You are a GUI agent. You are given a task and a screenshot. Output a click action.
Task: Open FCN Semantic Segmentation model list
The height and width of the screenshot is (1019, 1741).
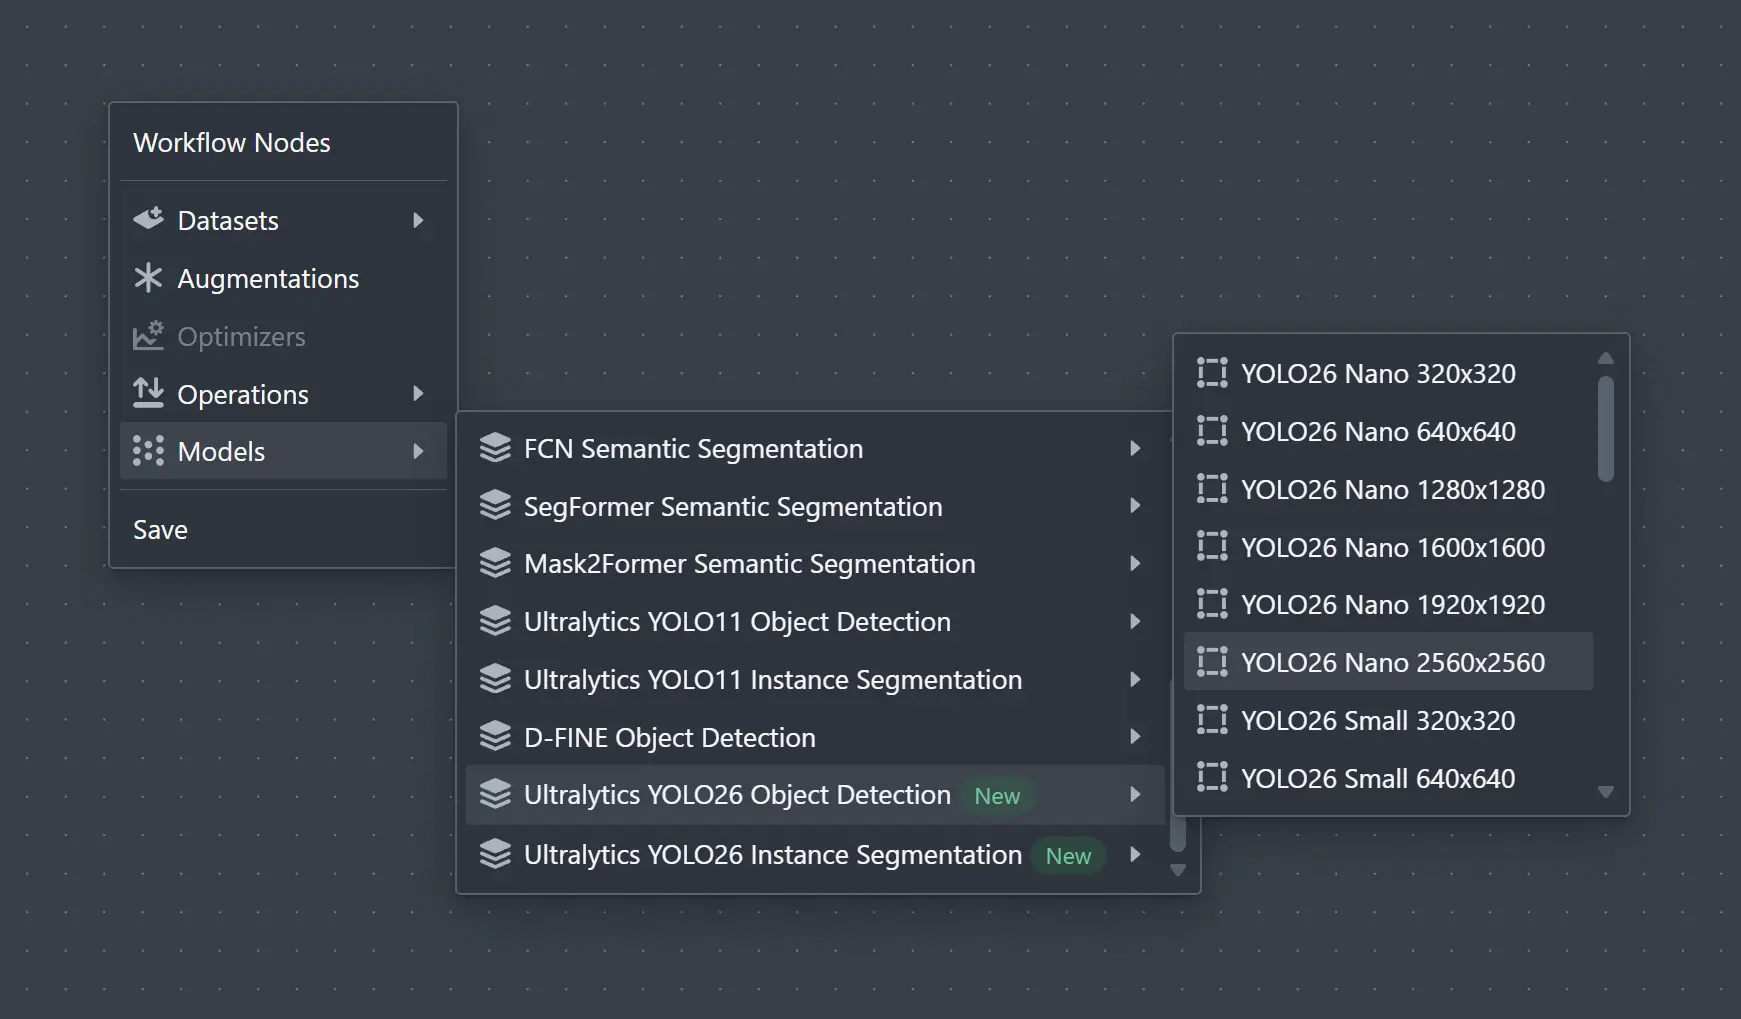click(815, 448)
